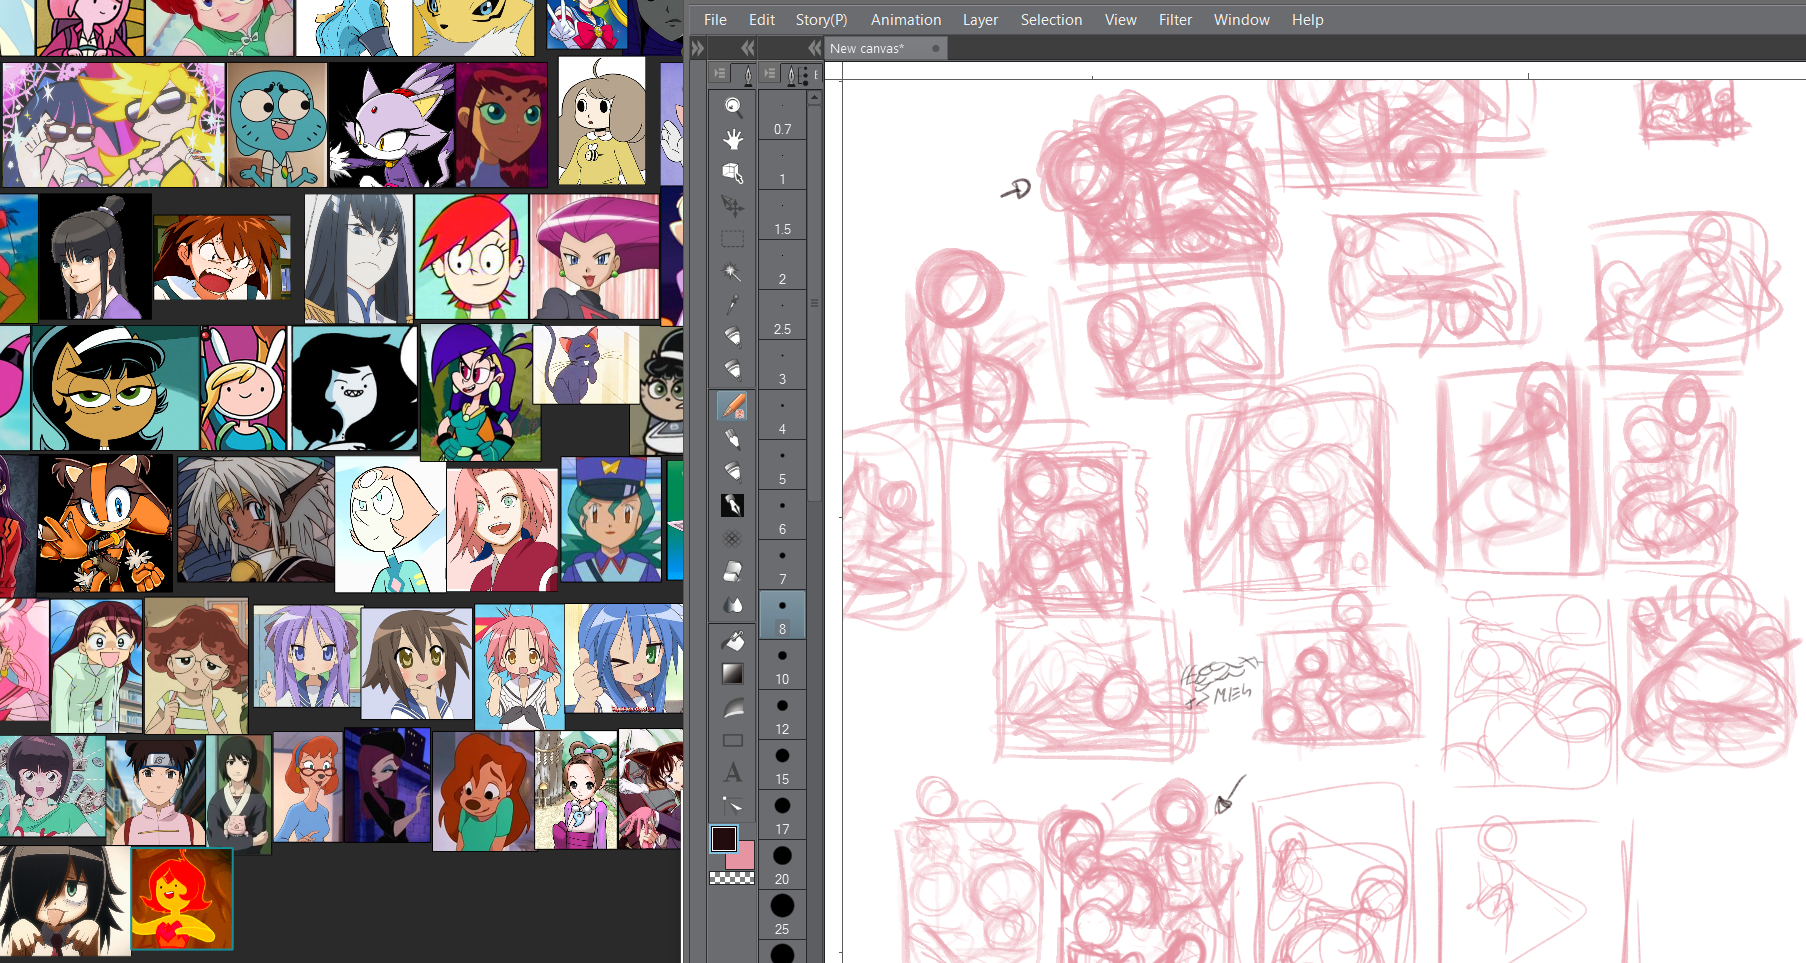Select the Hand move tool
The width and height of the screenshot is (1806, 963).
(x=733, y=139)
